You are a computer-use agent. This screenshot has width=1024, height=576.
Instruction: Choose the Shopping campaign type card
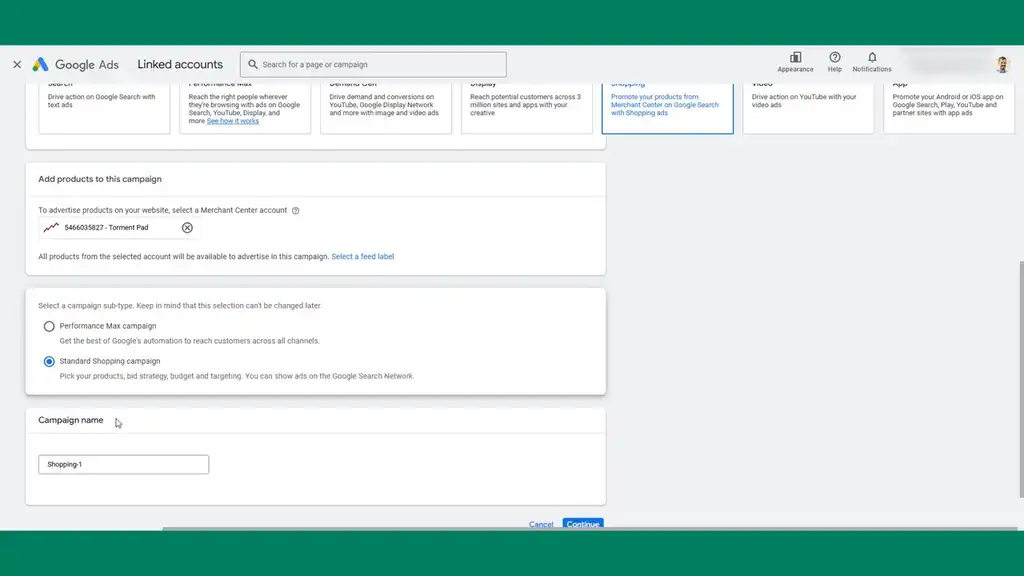click(x=667, y=108)
